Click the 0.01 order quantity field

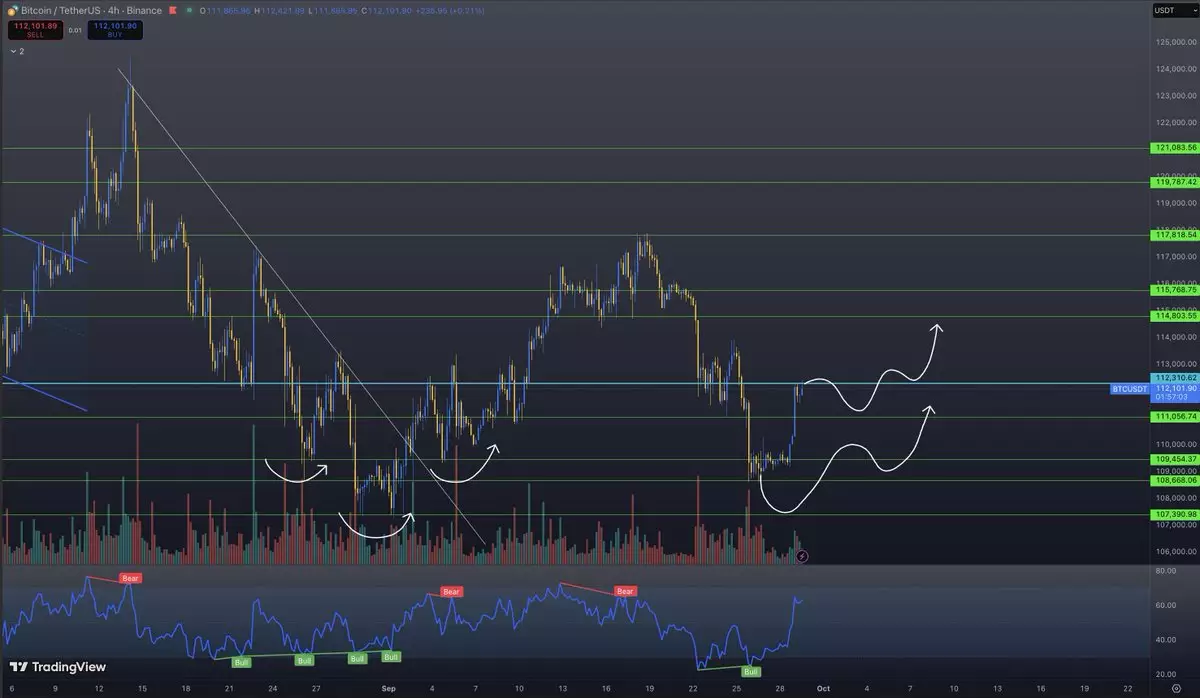click(x=75, y=30)
